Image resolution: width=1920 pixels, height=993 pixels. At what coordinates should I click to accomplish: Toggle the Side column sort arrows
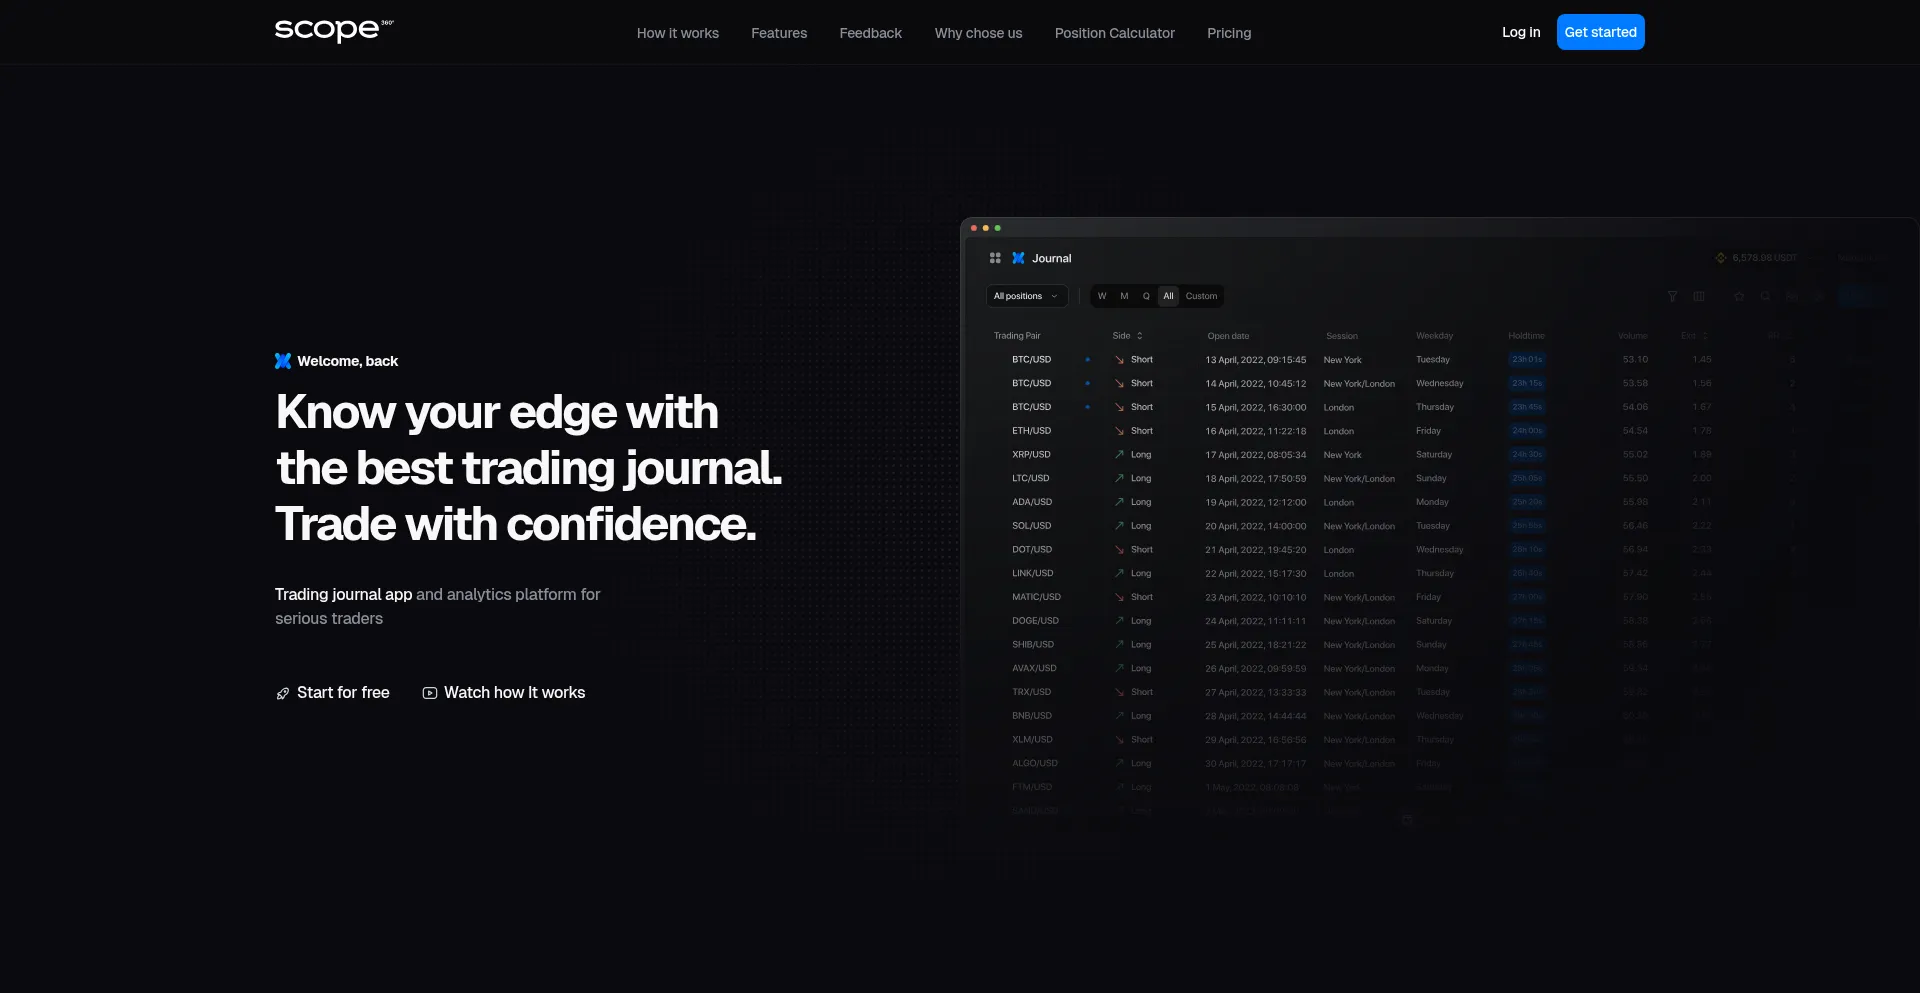(1138, 335)
